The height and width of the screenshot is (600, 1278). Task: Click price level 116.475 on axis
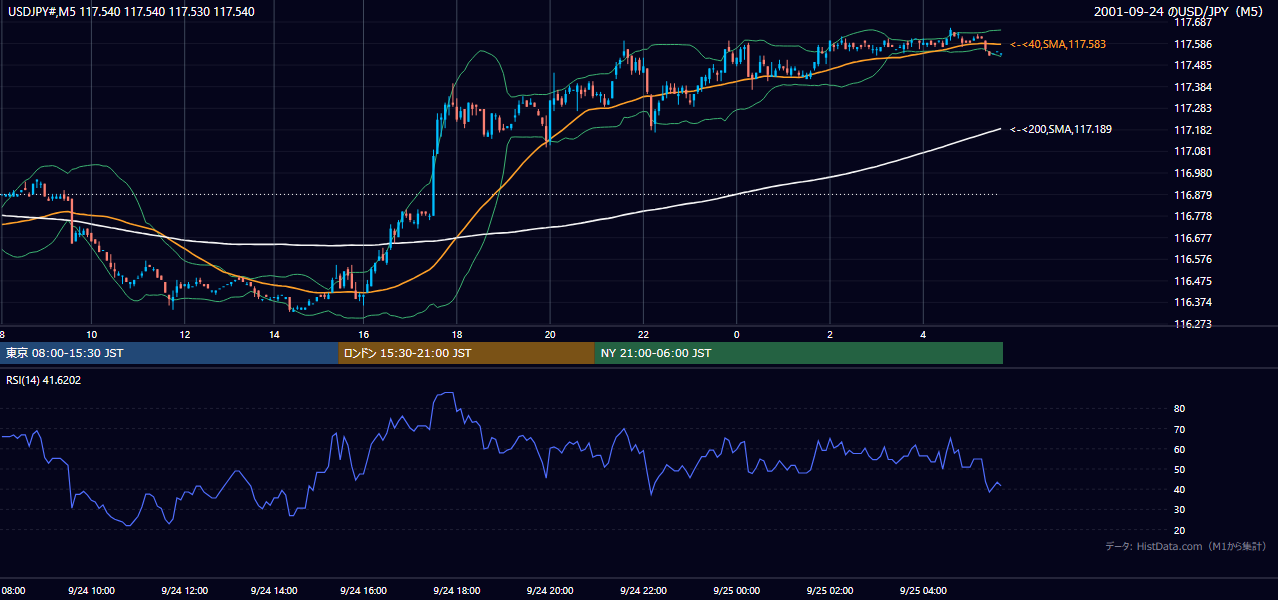tap(1191, 281)
